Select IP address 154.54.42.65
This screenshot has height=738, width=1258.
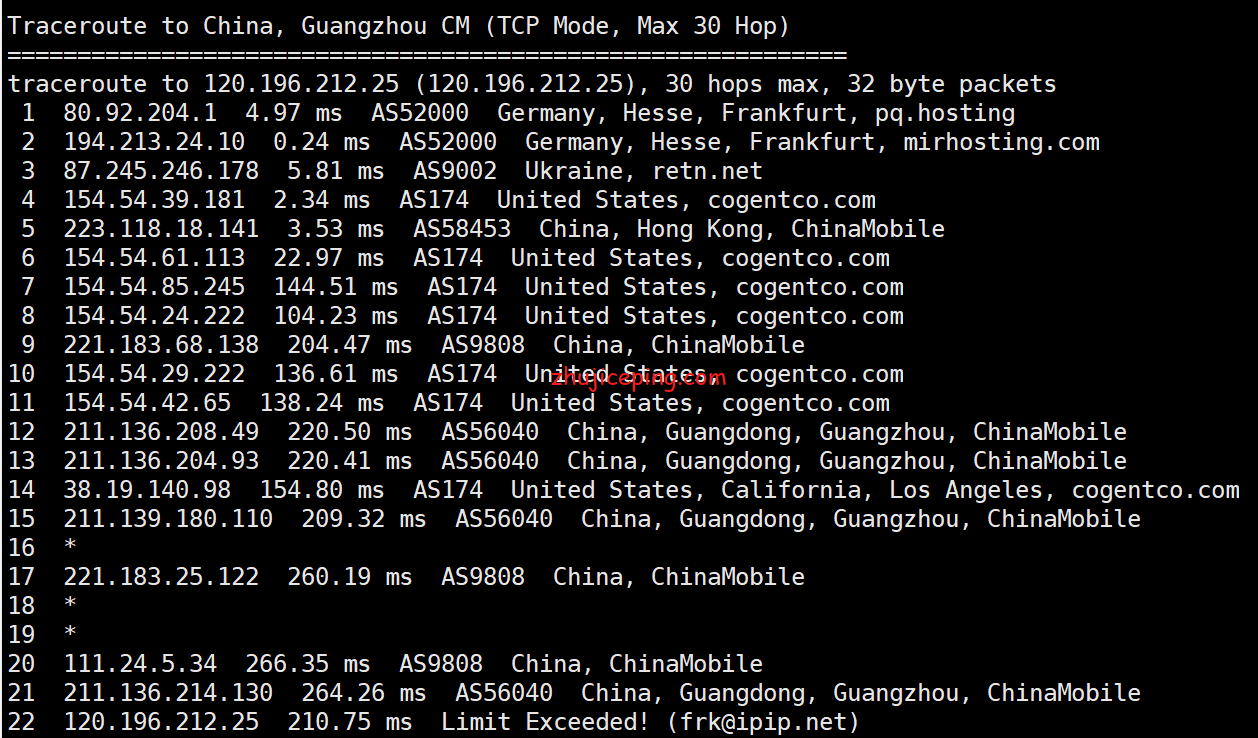tap(147, 403)
